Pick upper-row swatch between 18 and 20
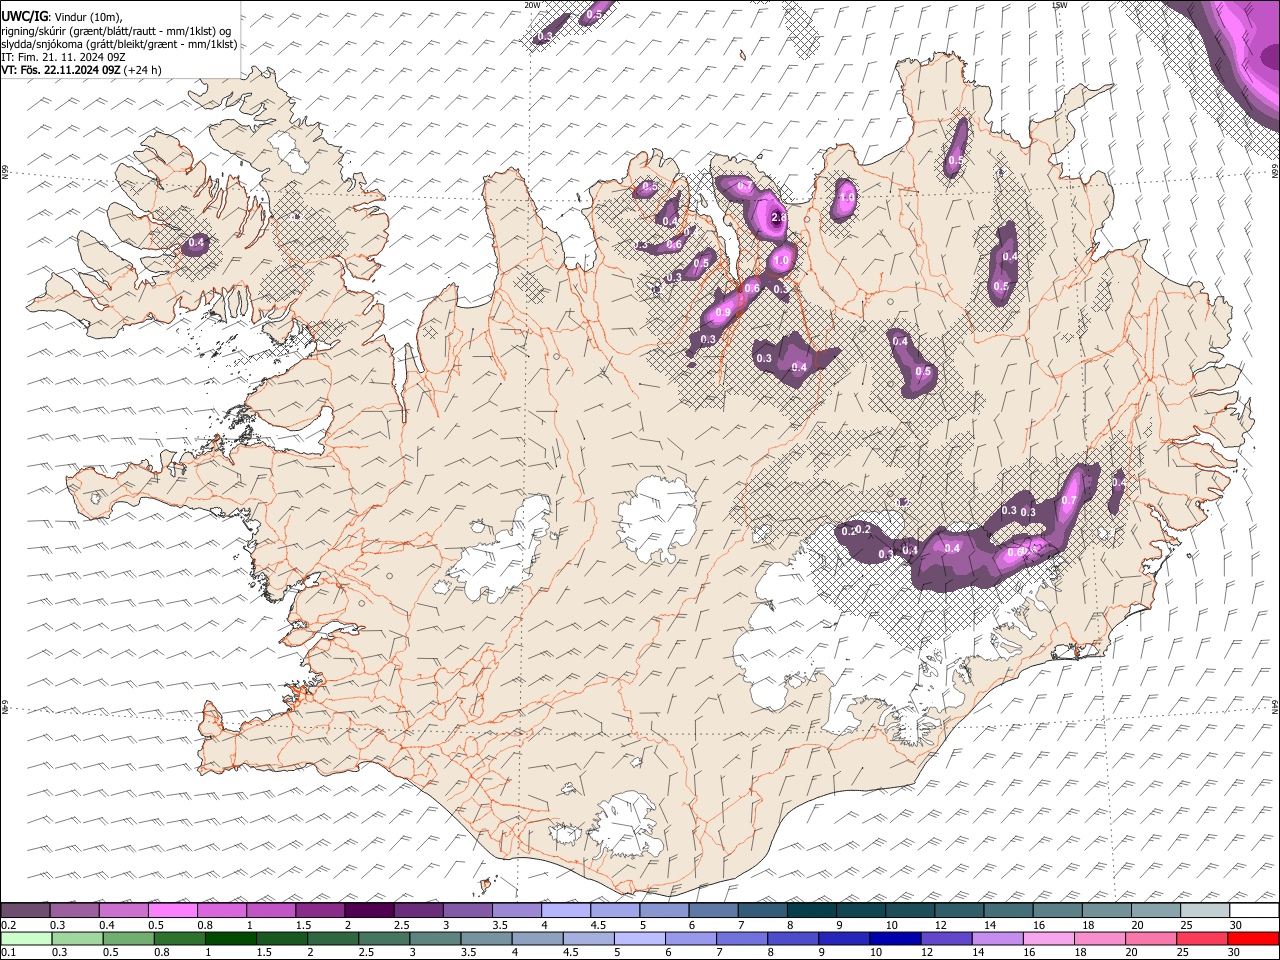The height and width of the screenshot is (960, 1280). pyautogui.click(x=1105, y=910)
